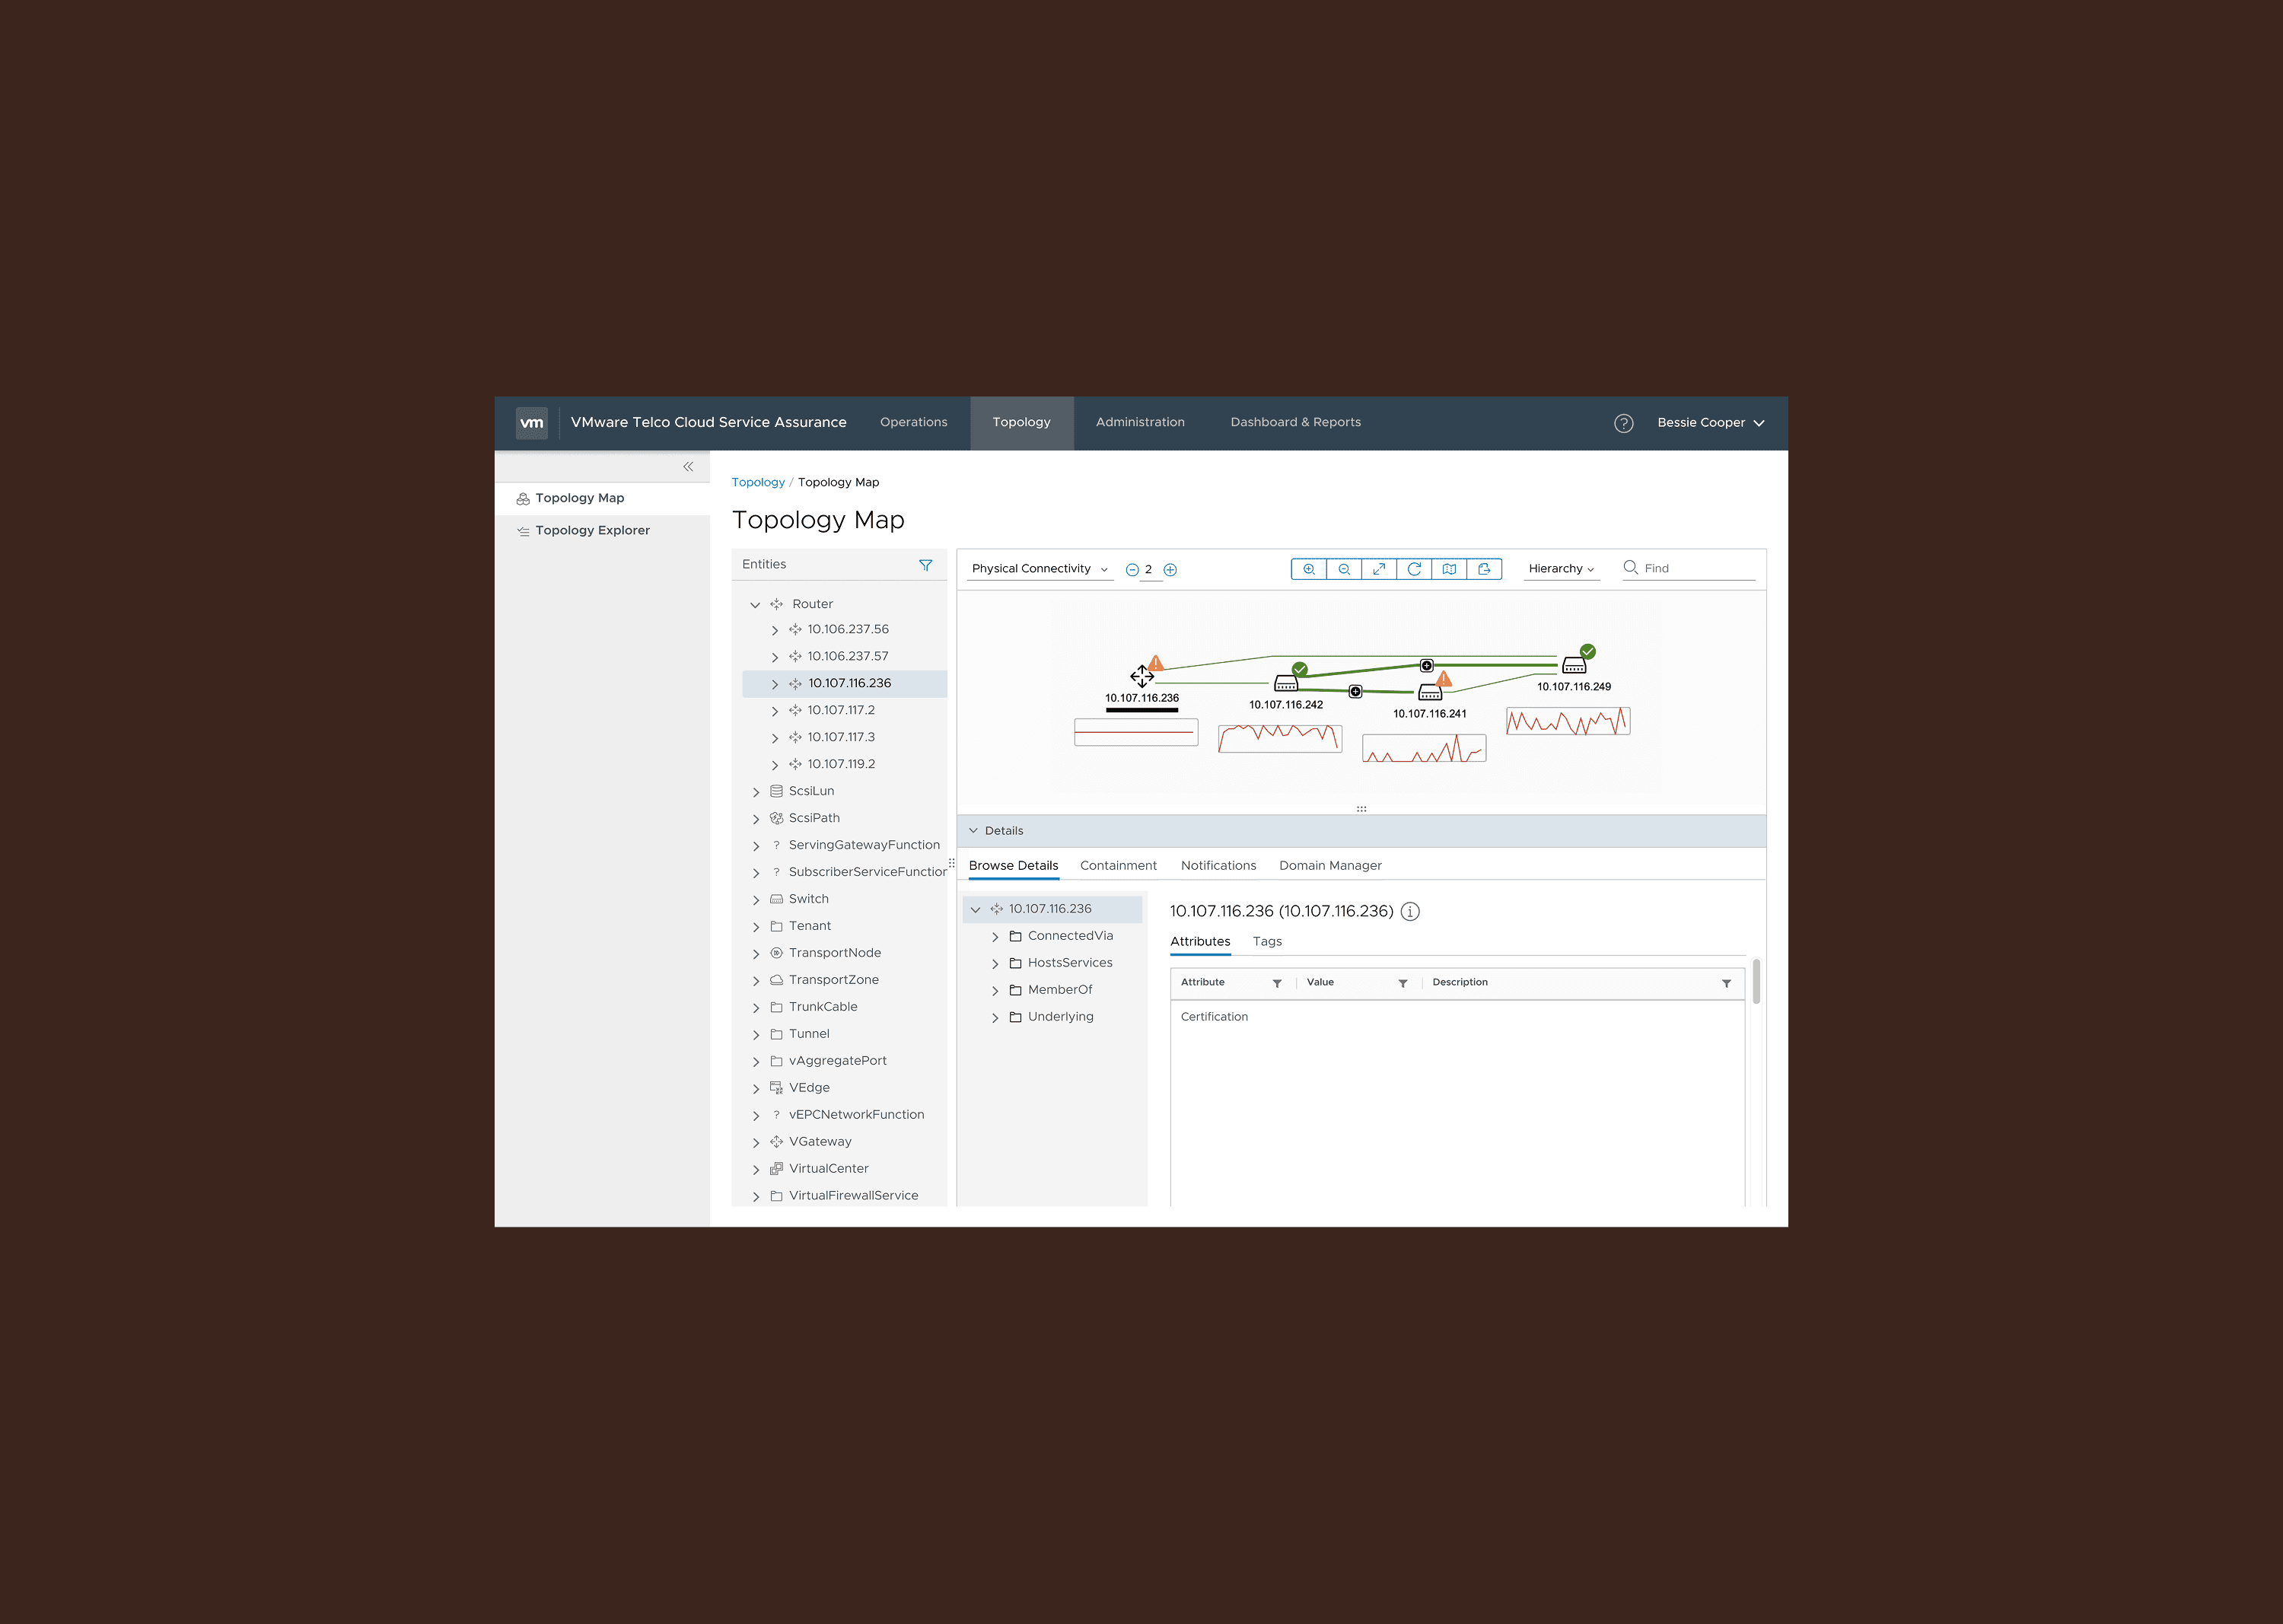Select Topology Explorer in sidebar
Image resolution: width=2283 pixels, height=1624 pixels.
(592, 531)
